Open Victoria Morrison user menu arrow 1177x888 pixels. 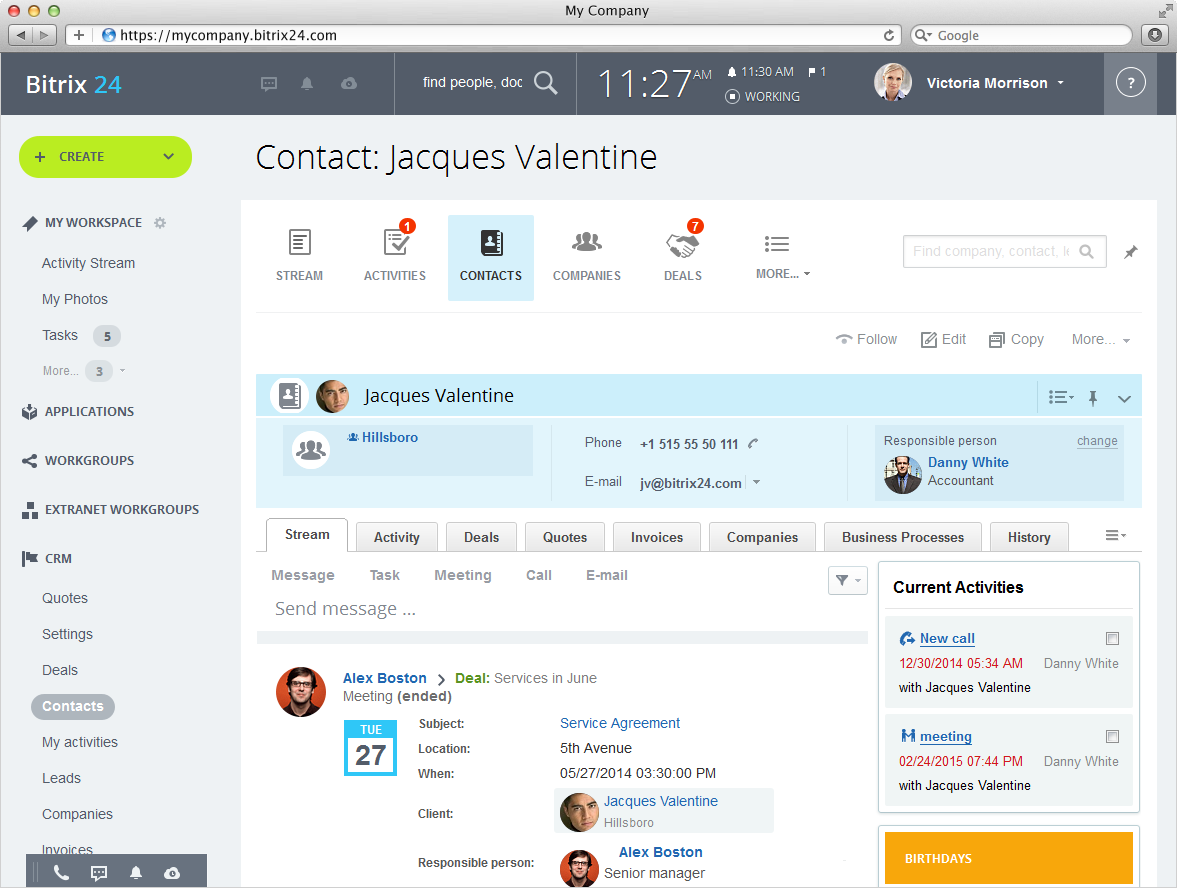tap(1061, 83)
